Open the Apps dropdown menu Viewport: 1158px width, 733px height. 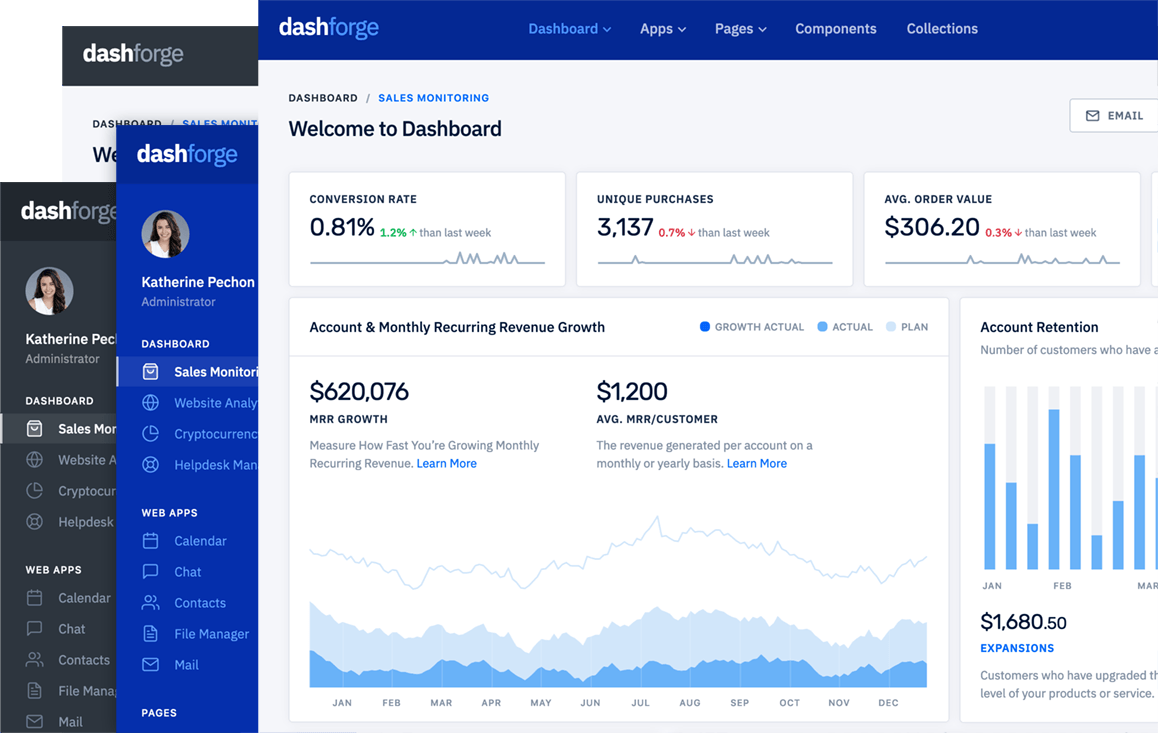click(663, 29)
